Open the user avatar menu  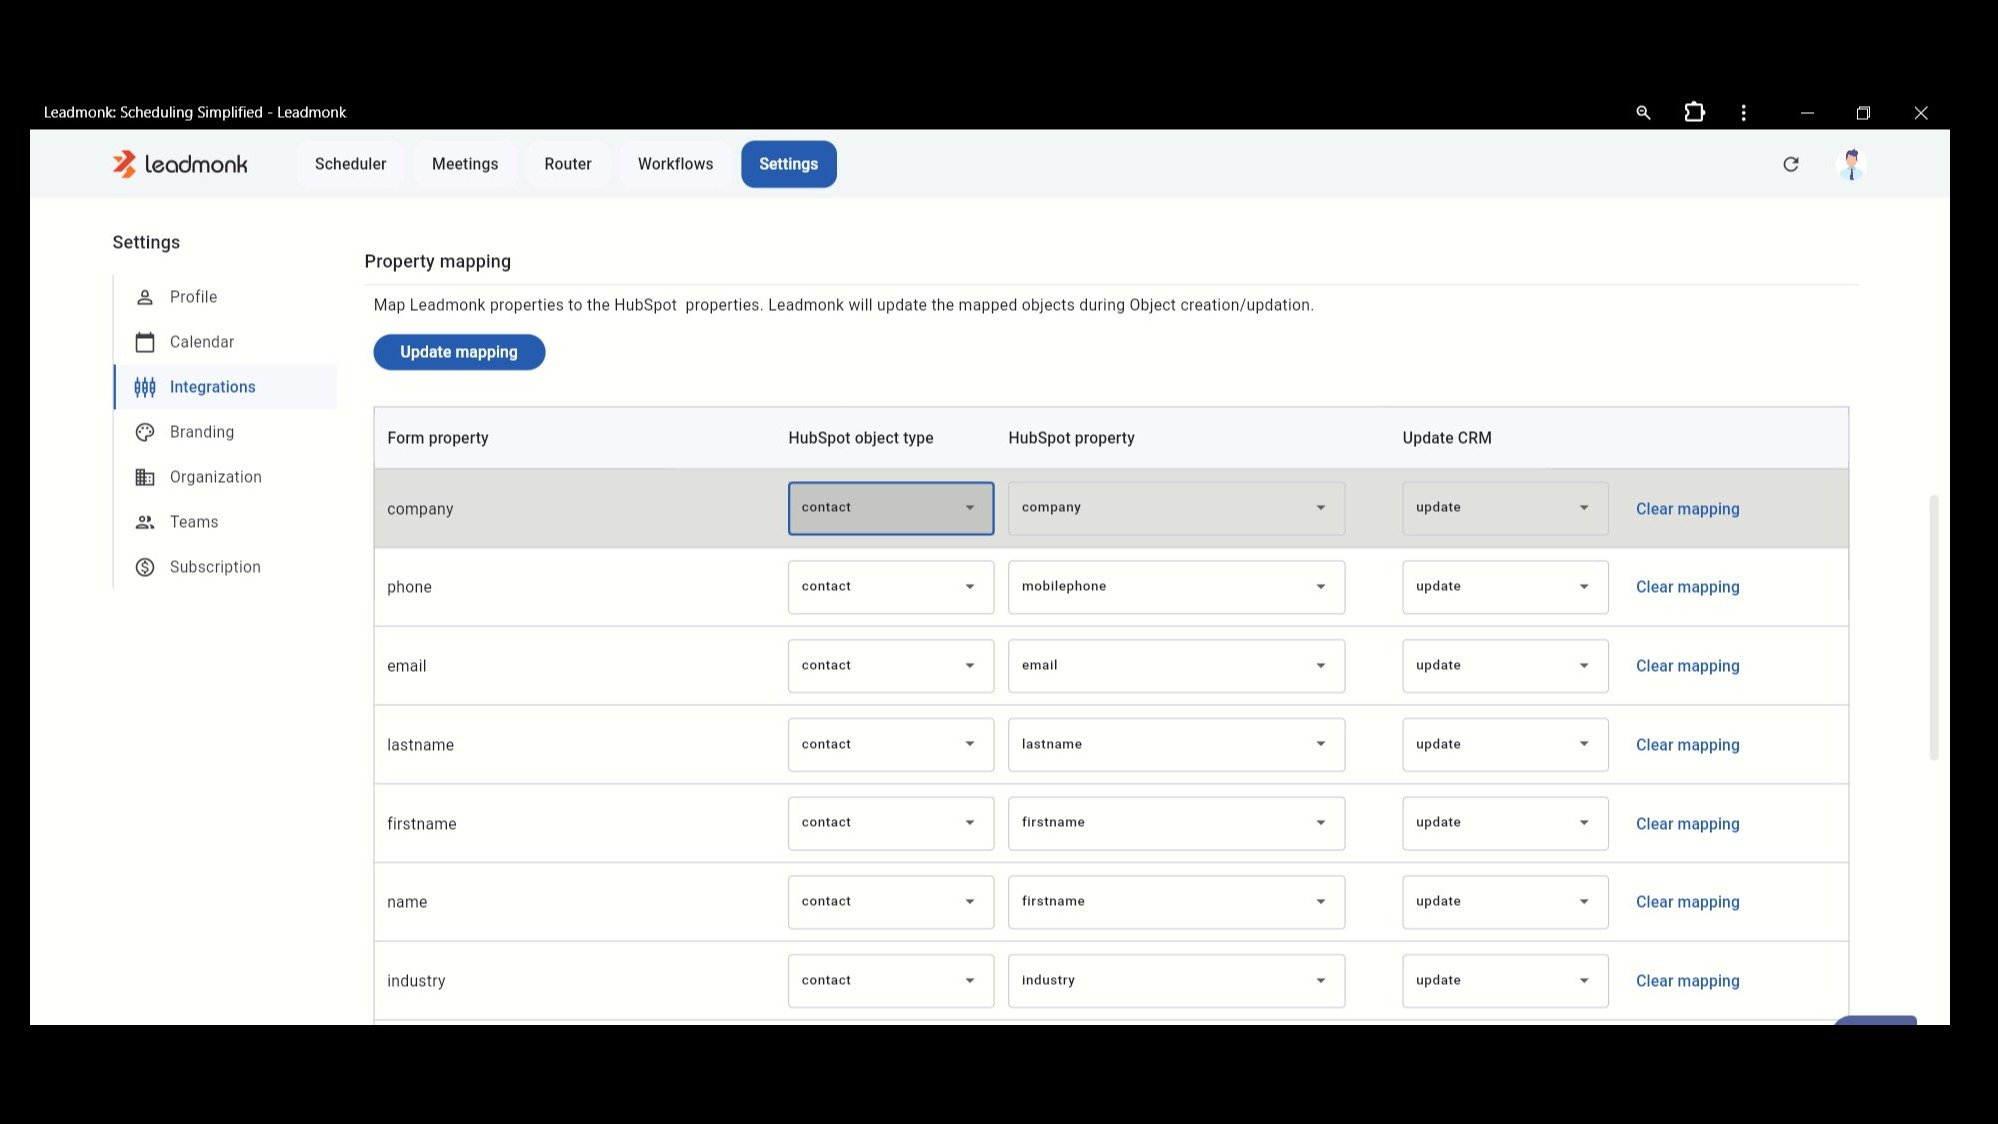pyautogui.click(x=1852, y=163)
